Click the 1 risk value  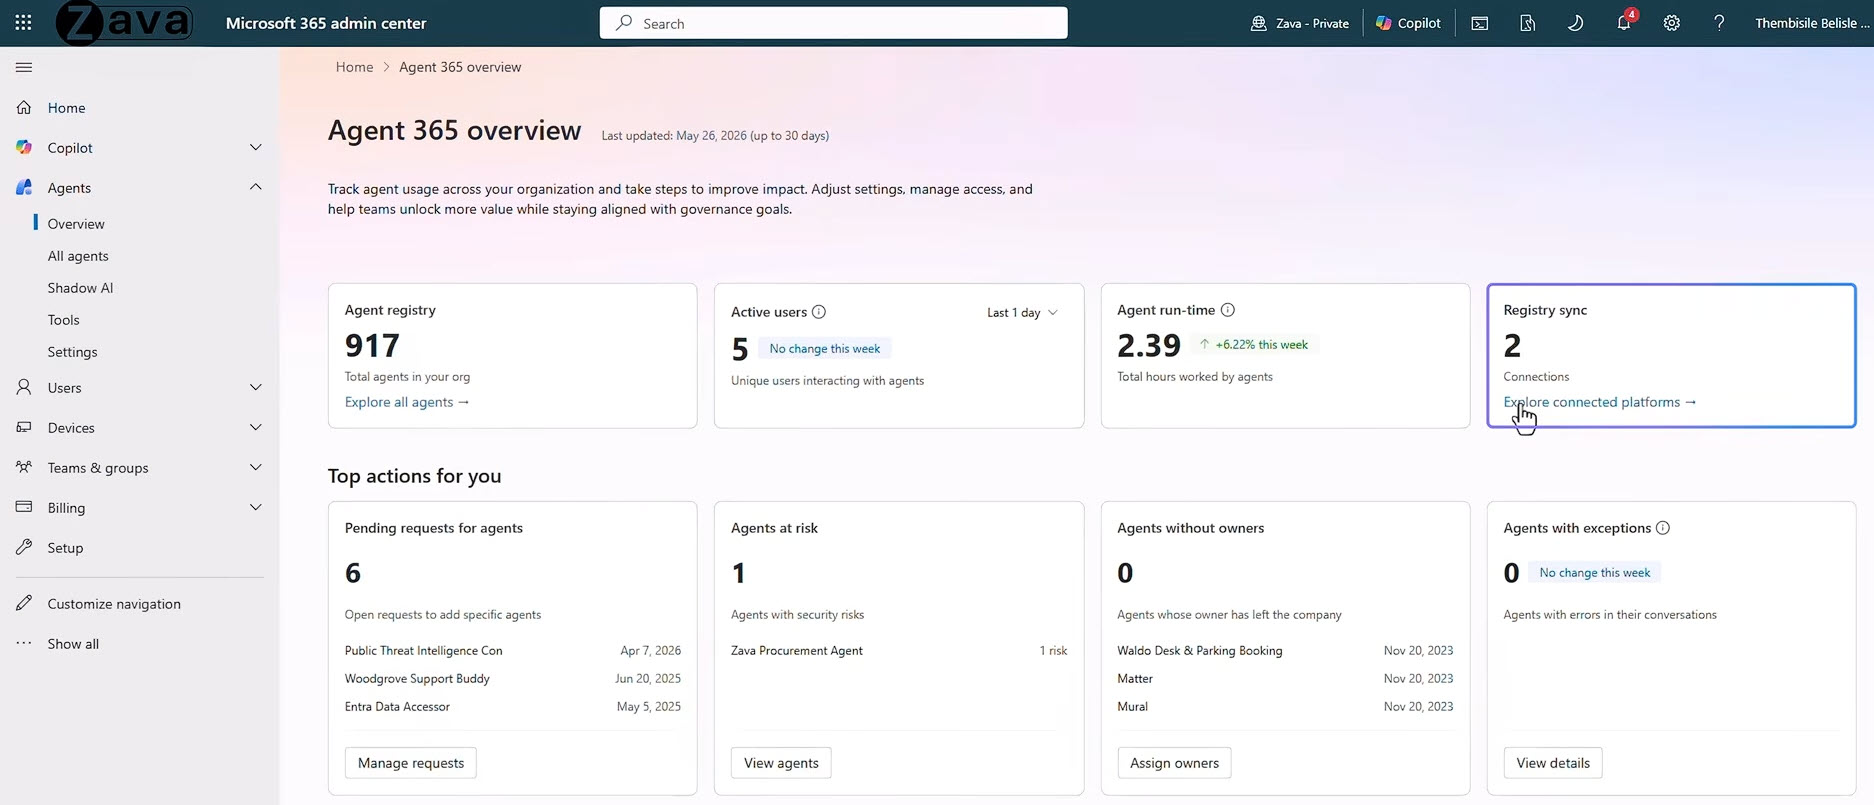(1053, 650)
